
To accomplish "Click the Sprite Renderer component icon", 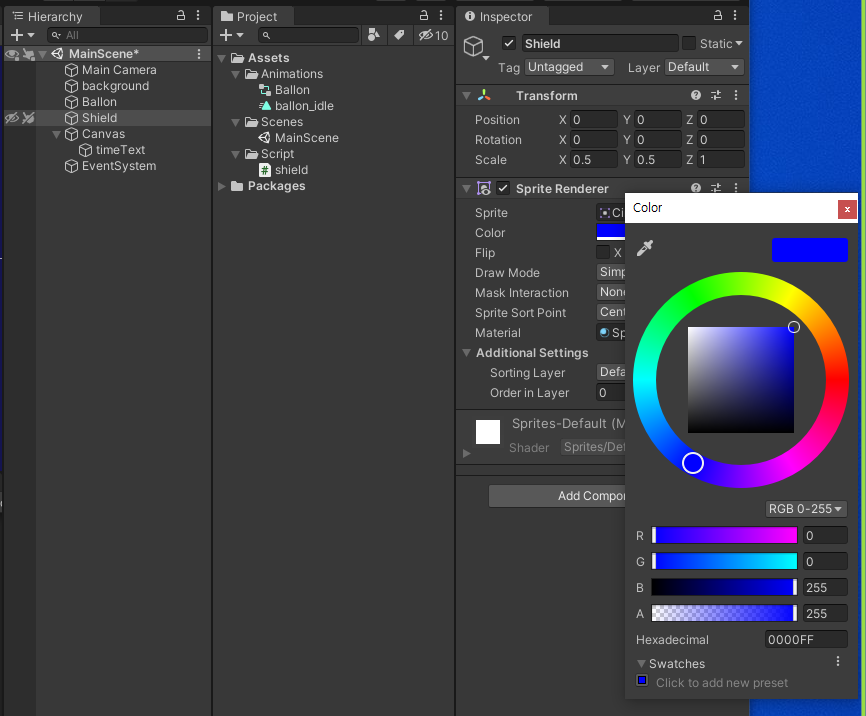I will click(x=484, y=188).
